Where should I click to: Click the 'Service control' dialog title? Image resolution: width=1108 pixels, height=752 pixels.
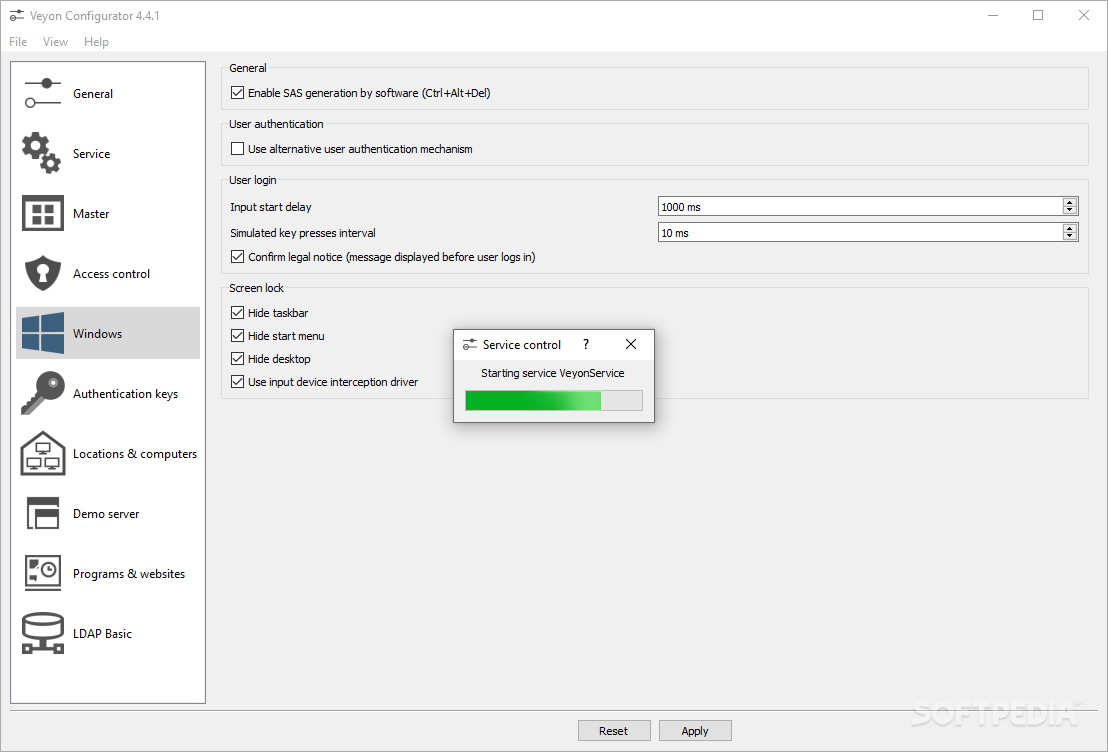(x=521, y=345)
